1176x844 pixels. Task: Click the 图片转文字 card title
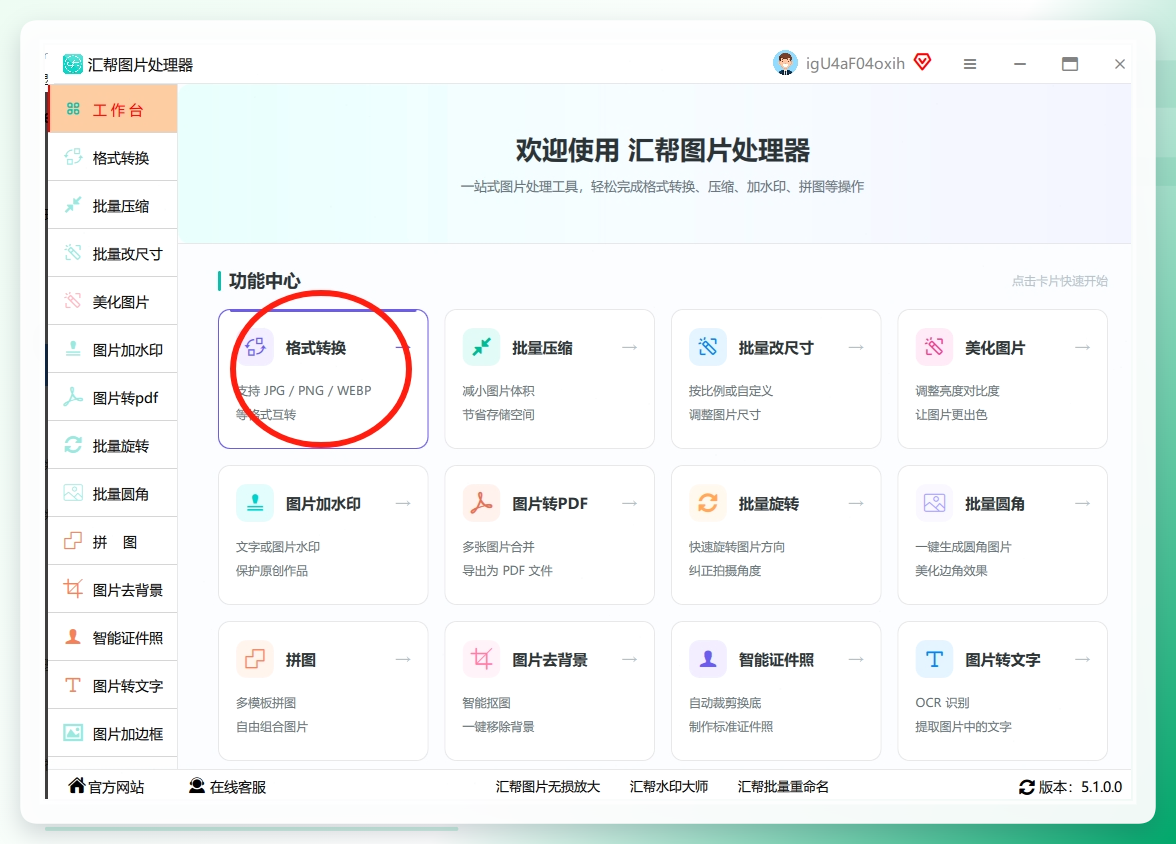point(1002,660)
